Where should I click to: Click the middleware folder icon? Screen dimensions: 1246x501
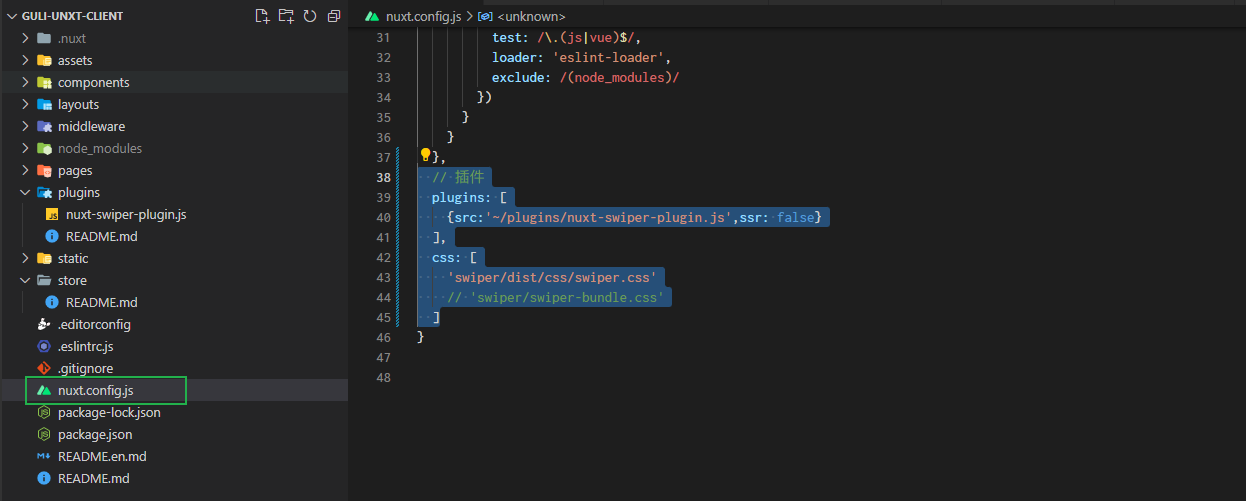[44, 126]
